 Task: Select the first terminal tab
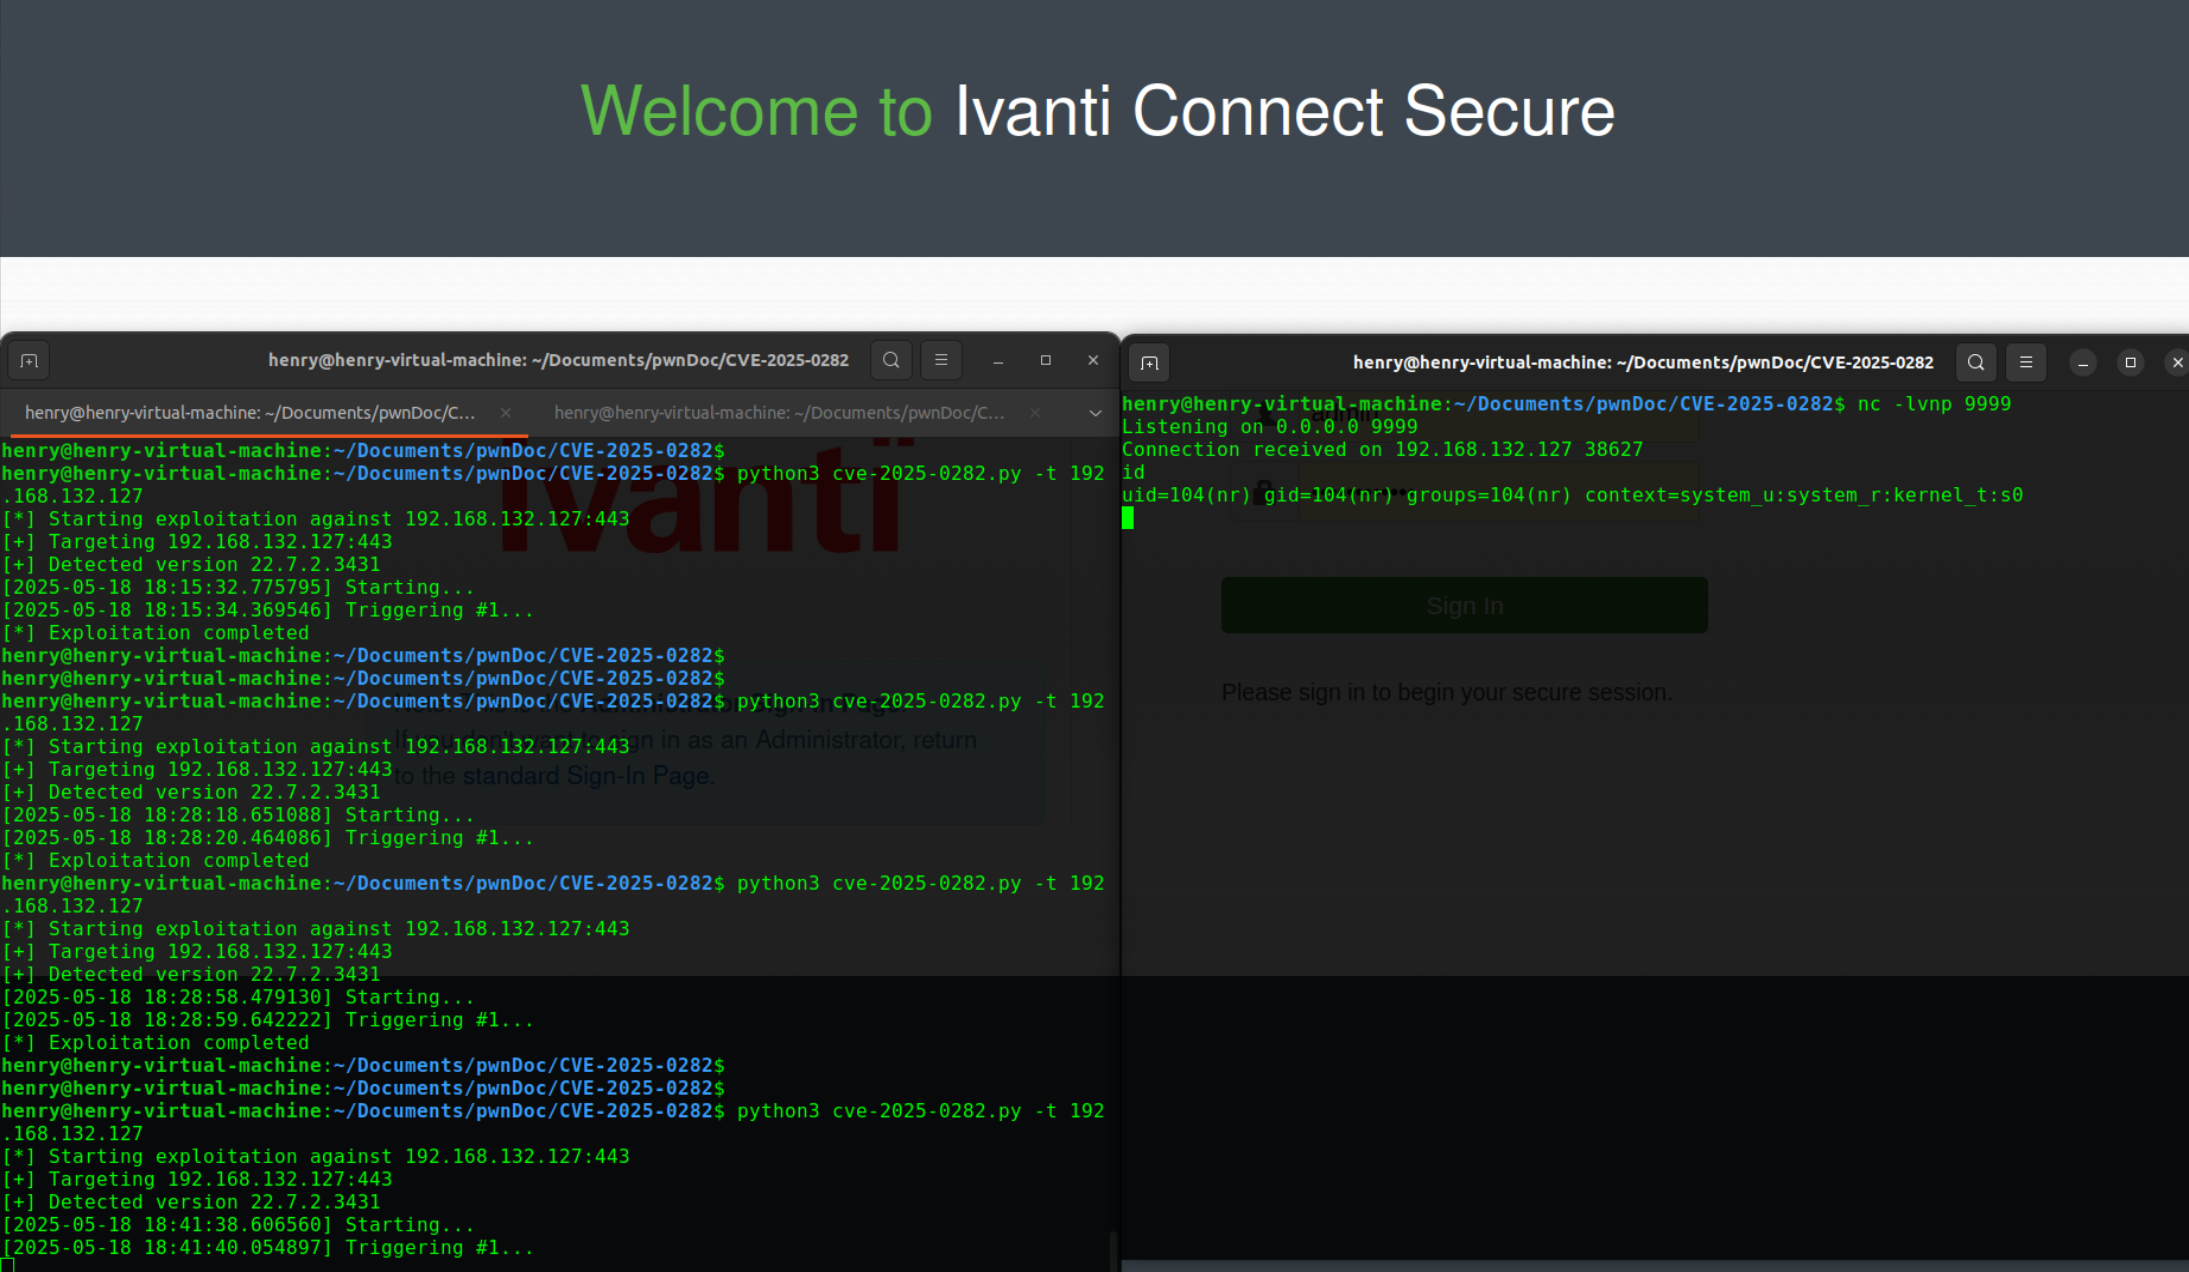click(x=250, y=413)
